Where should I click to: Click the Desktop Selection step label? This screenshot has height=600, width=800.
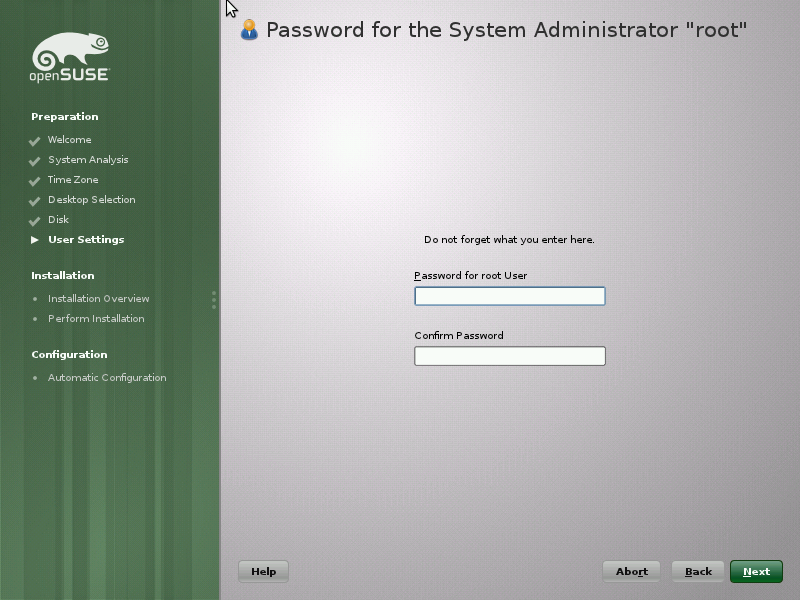(92, 199)
